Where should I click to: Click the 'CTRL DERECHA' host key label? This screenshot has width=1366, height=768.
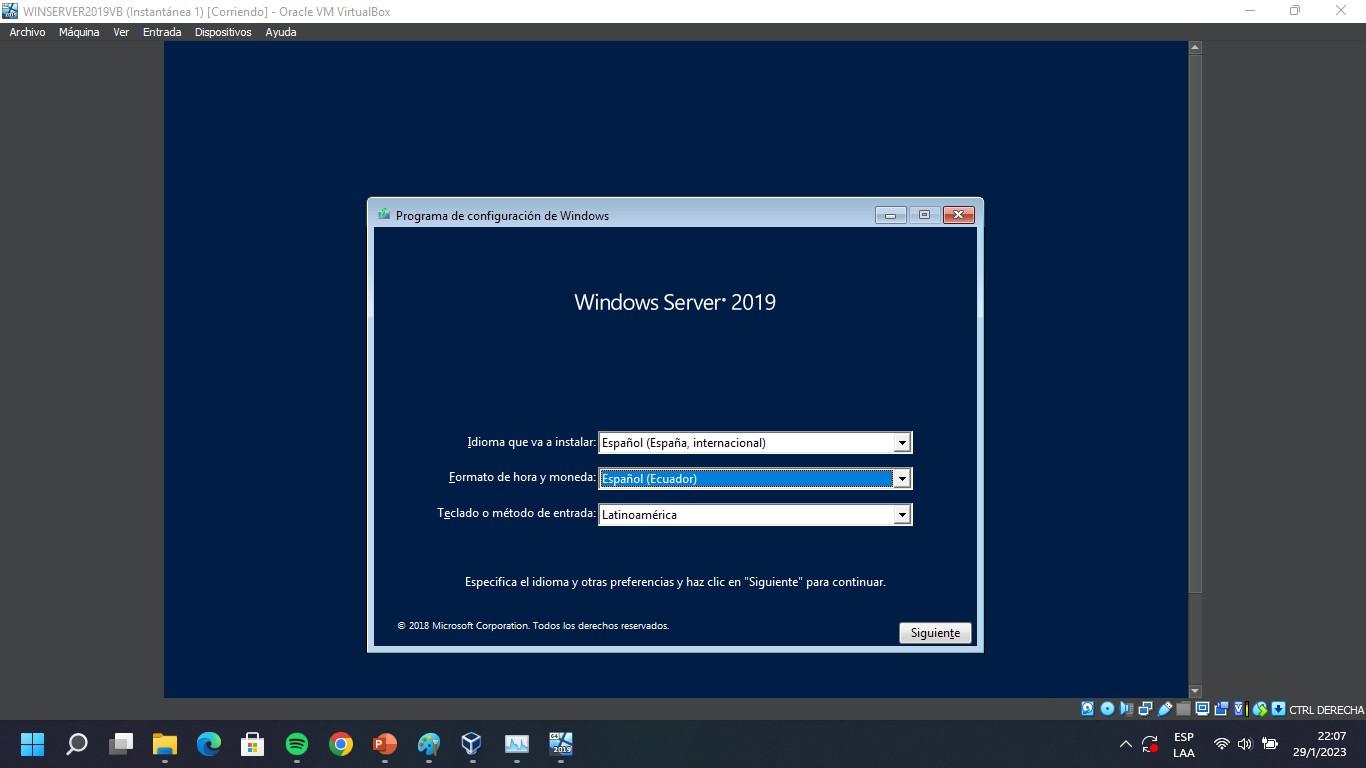pos(1326,710)
